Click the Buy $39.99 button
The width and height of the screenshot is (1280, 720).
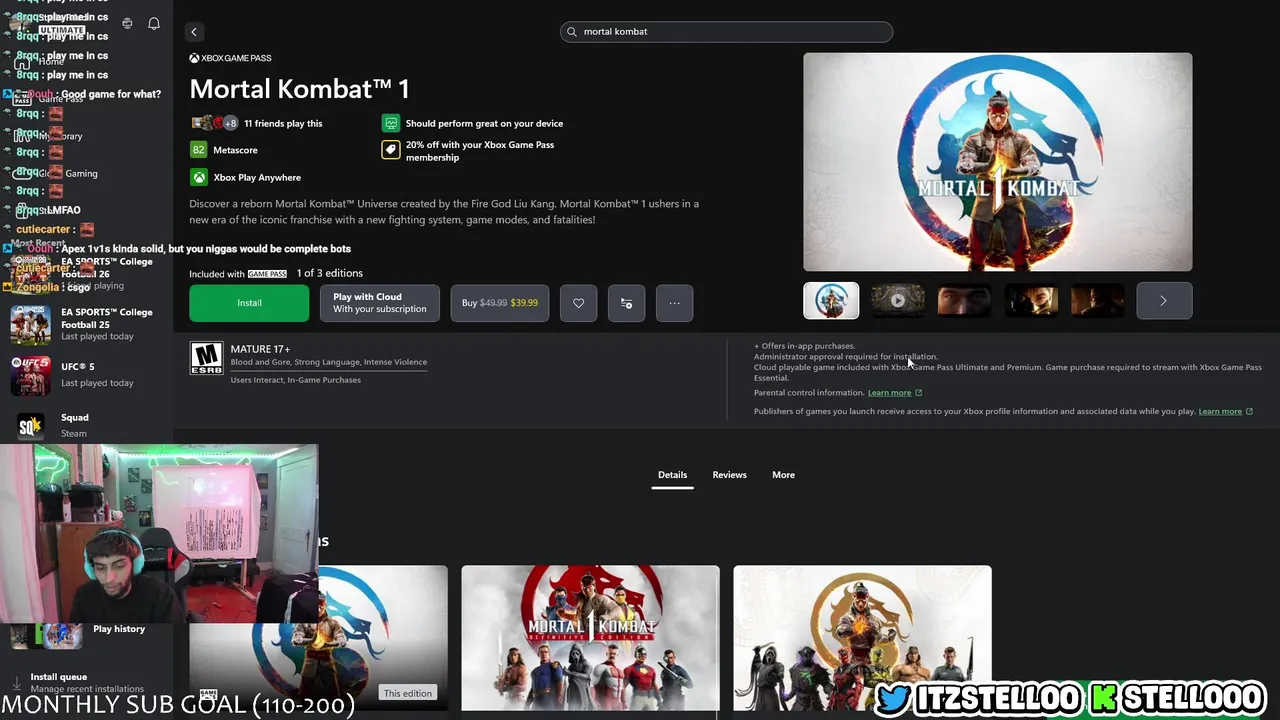coord(500,303)
